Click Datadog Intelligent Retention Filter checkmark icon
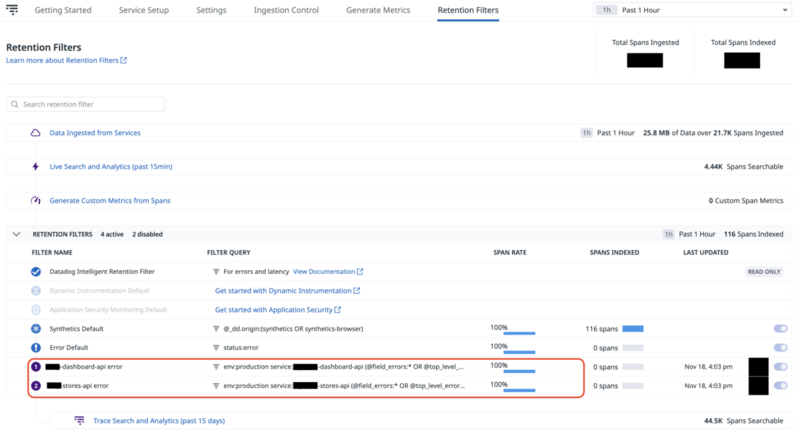 click(x=36, y=271)
